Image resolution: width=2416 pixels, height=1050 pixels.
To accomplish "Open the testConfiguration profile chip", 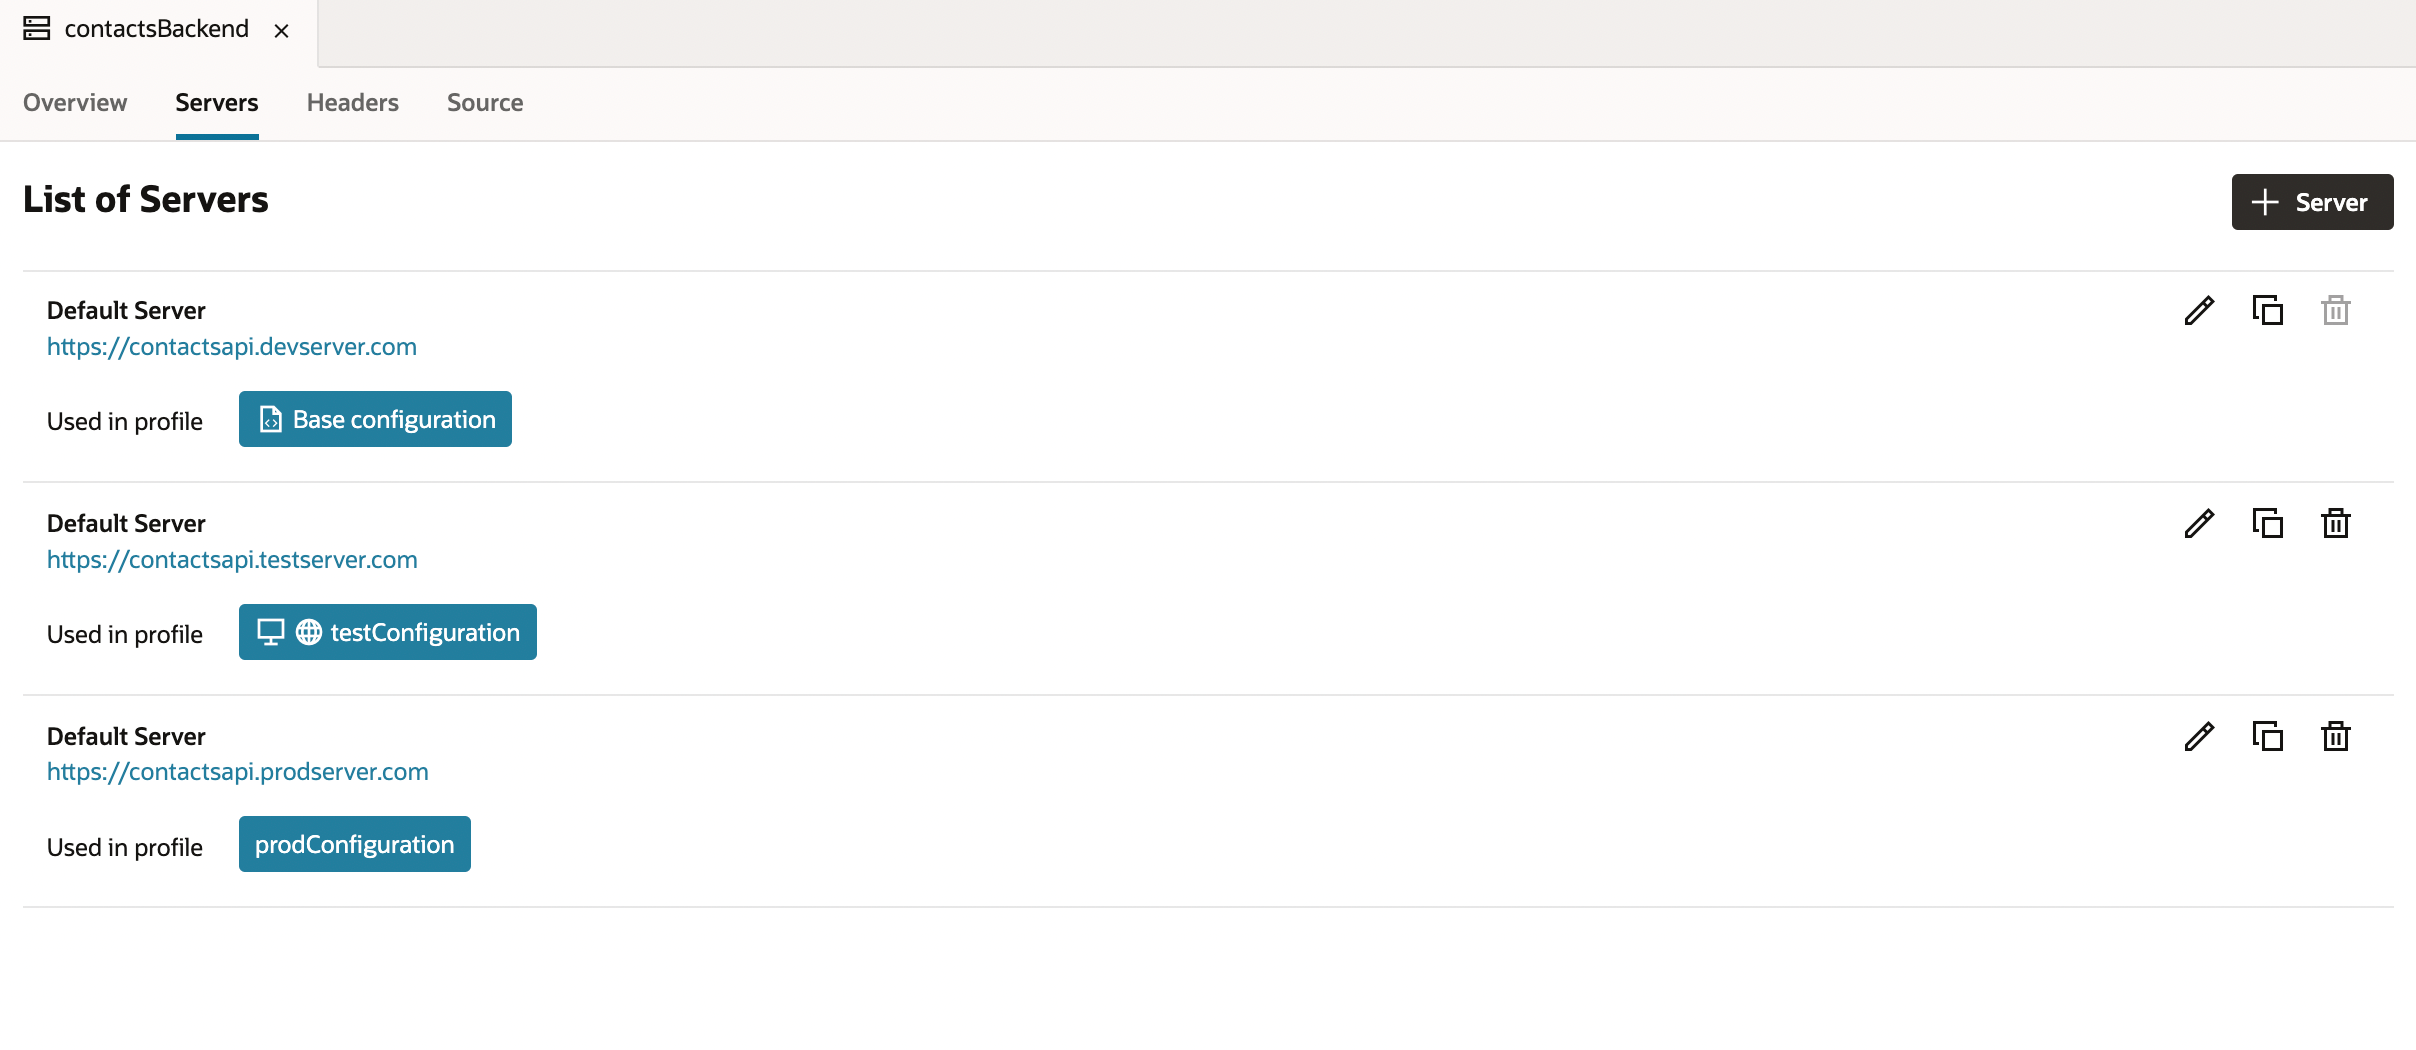I will [388, 632].
